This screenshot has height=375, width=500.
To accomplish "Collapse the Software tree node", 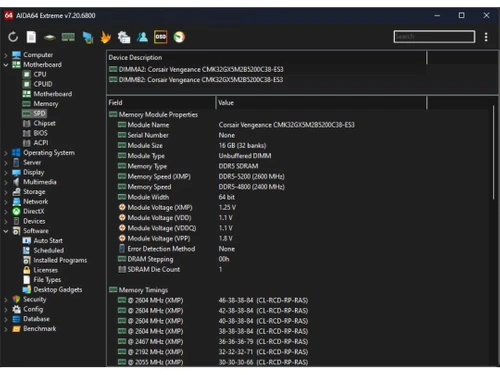I will point(6,231).
